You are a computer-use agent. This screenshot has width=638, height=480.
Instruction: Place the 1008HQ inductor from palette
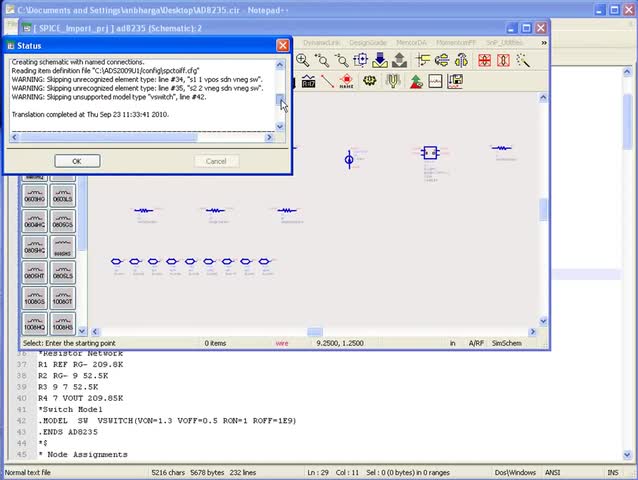pyautogui.click(x=35, y=323)
